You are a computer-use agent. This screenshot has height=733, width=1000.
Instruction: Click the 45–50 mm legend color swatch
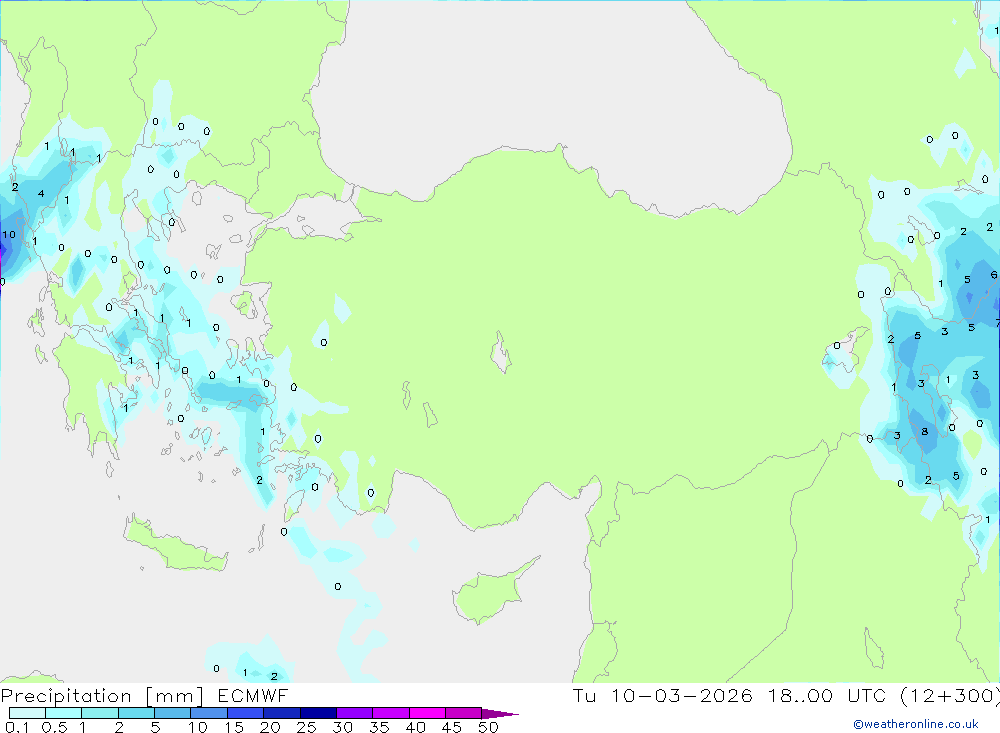[463, 713]
